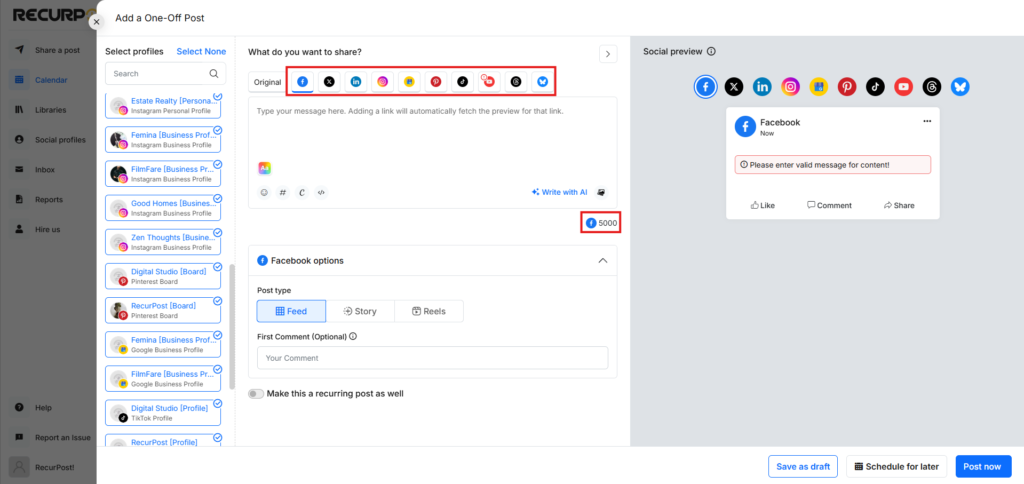1024x484 pixels.
Task: Click Write with AI
Action: [x=560, y=193]
